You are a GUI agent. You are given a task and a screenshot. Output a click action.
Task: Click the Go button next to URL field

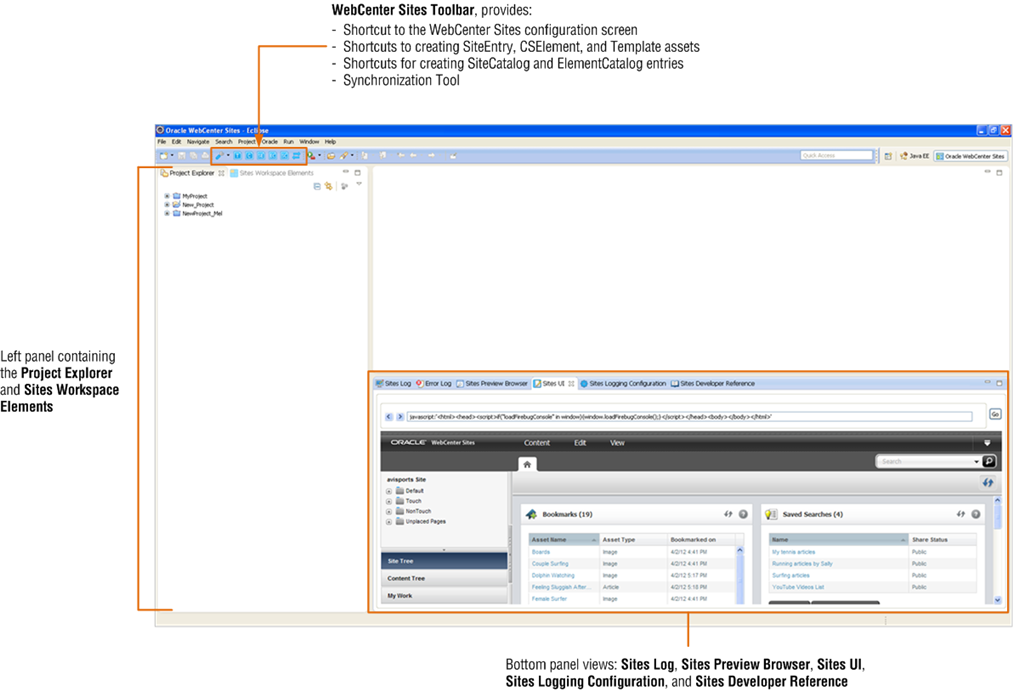tap(995, 414)
